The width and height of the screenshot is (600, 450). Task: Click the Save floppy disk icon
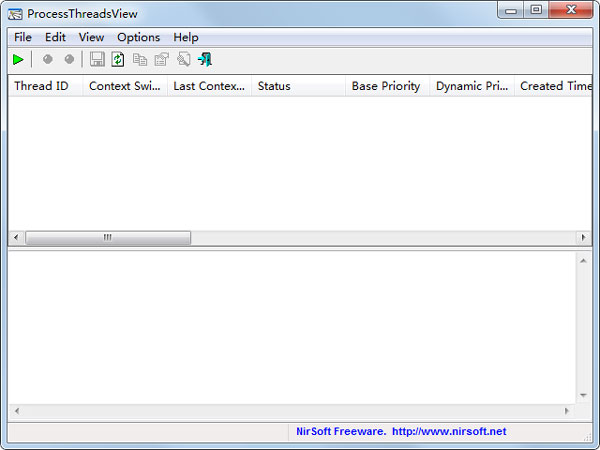click(x=97, y=59)
